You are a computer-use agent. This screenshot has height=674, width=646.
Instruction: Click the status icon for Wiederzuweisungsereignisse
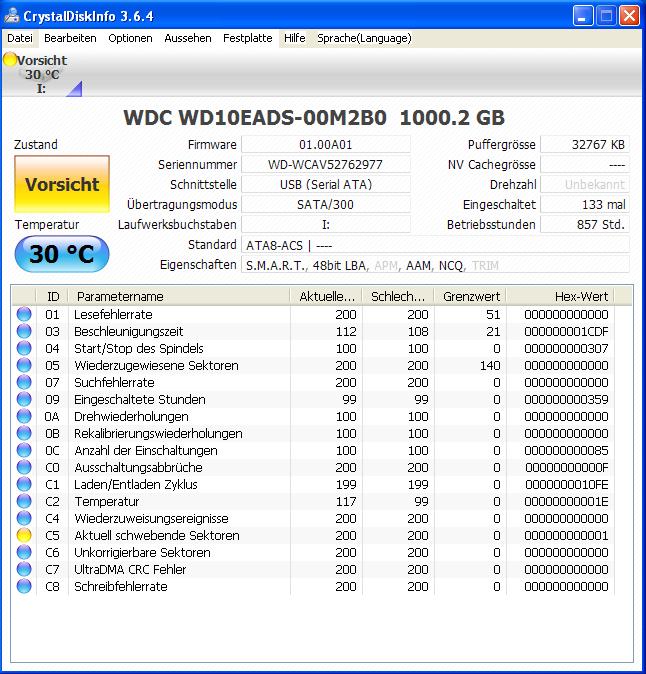(24, 518)
